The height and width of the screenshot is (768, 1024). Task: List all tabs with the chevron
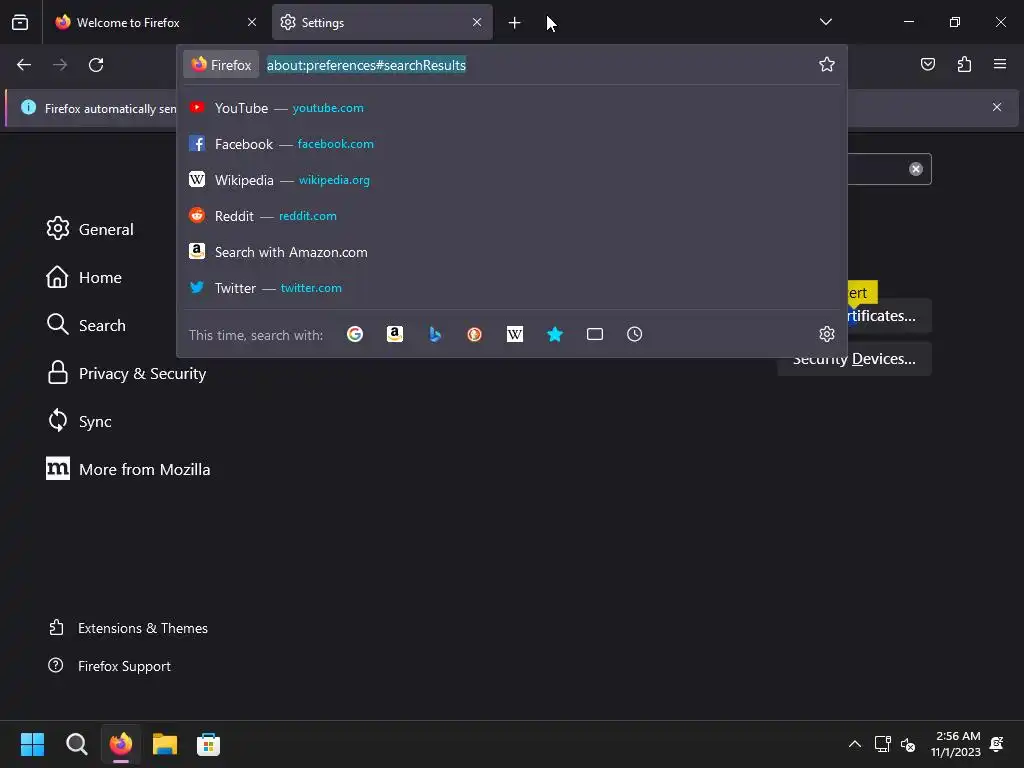tap(825, 22)
